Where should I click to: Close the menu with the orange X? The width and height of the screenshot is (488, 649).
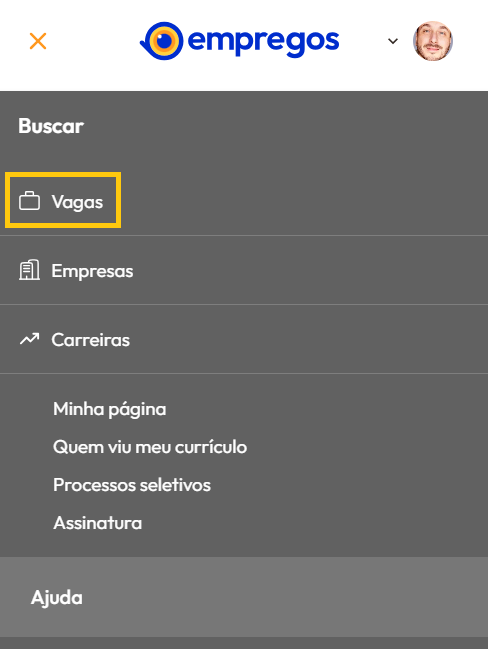[38, 41]
